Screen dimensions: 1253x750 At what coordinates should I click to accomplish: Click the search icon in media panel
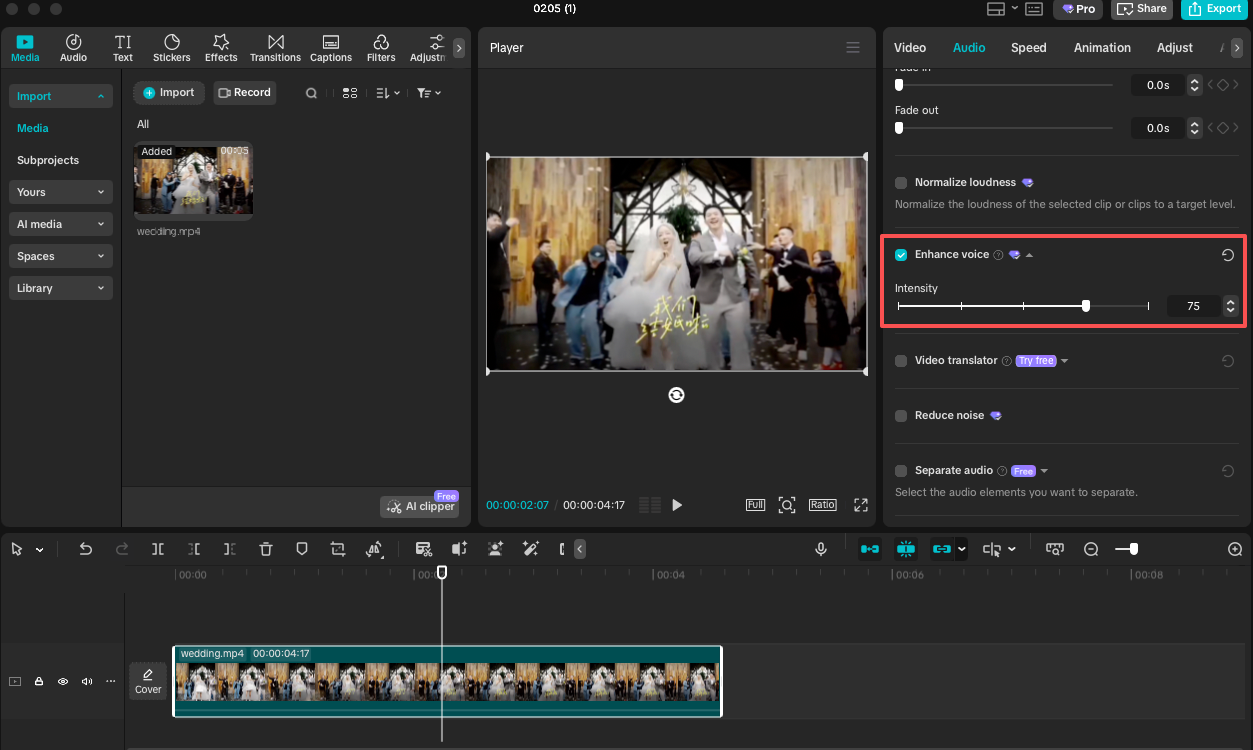click(312, 93)
